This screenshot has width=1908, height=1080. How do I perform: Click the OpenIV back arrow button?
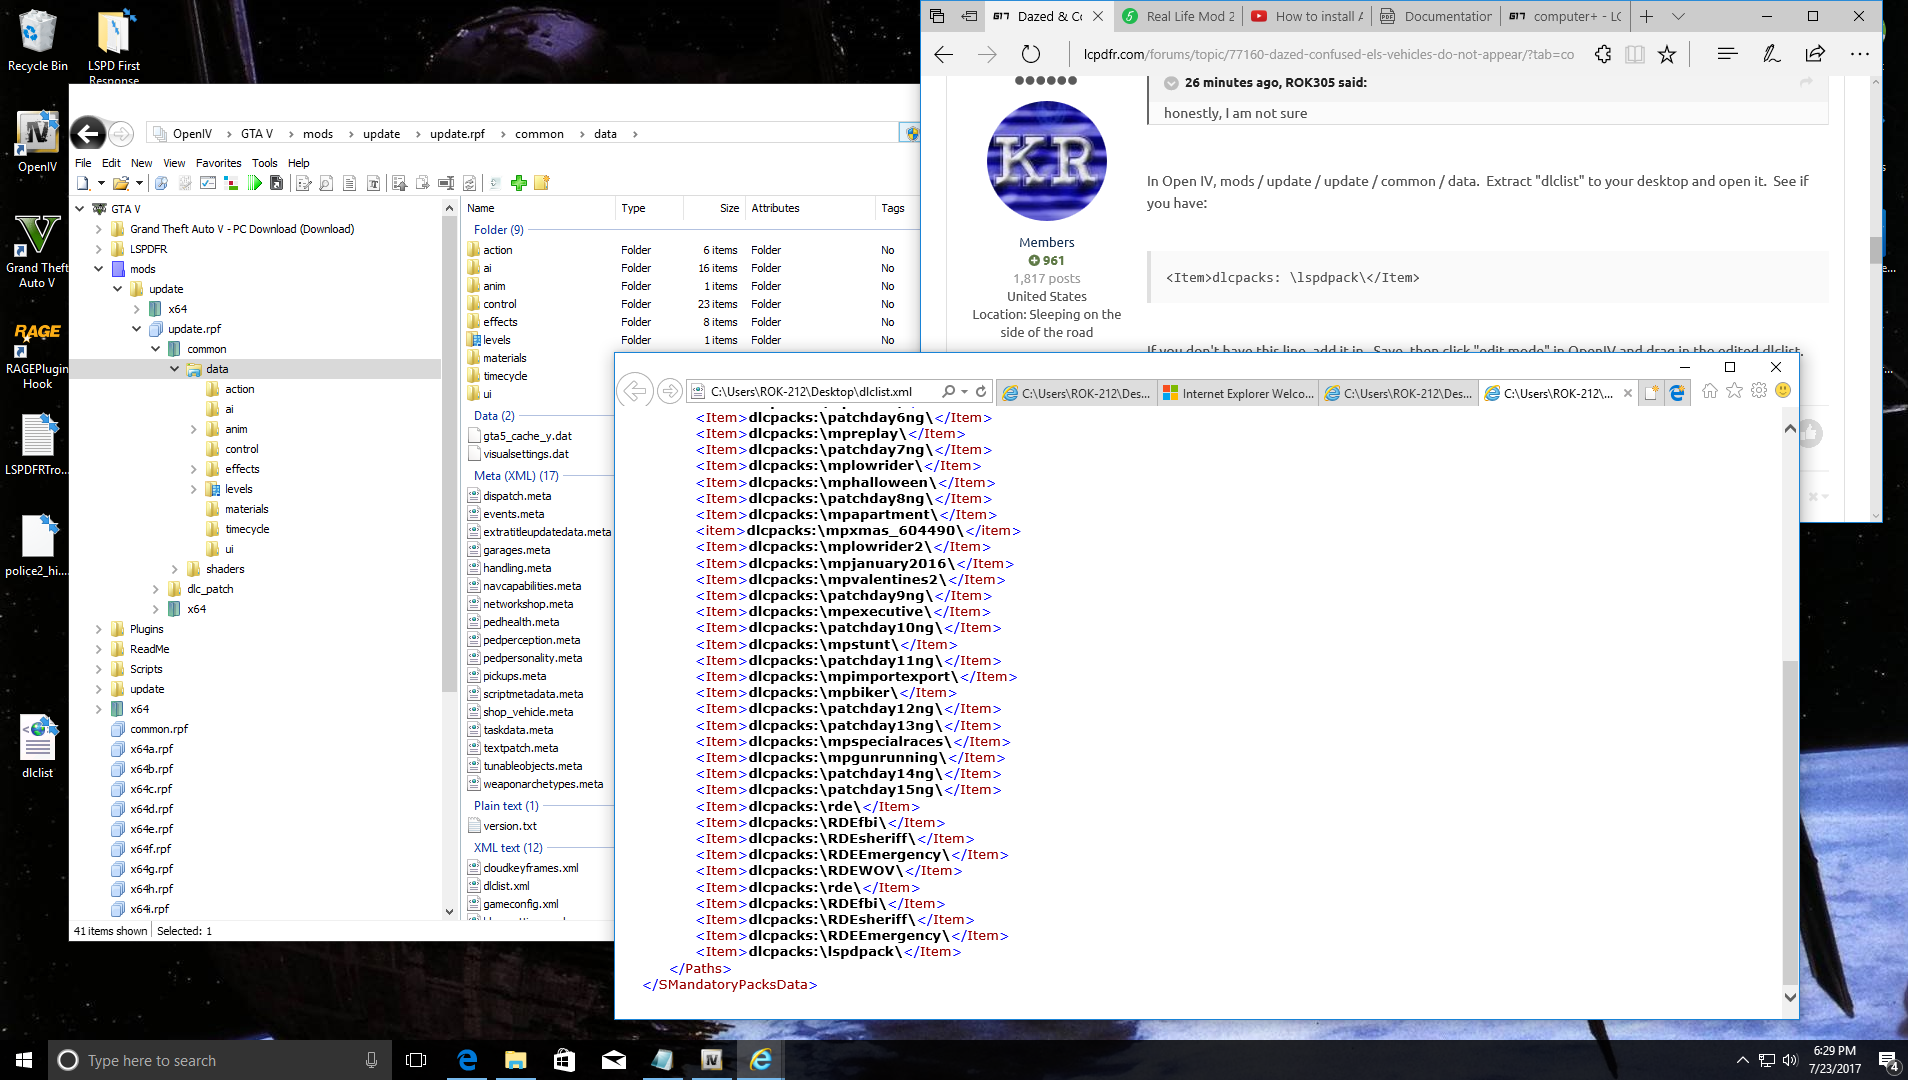click(88, 133)
